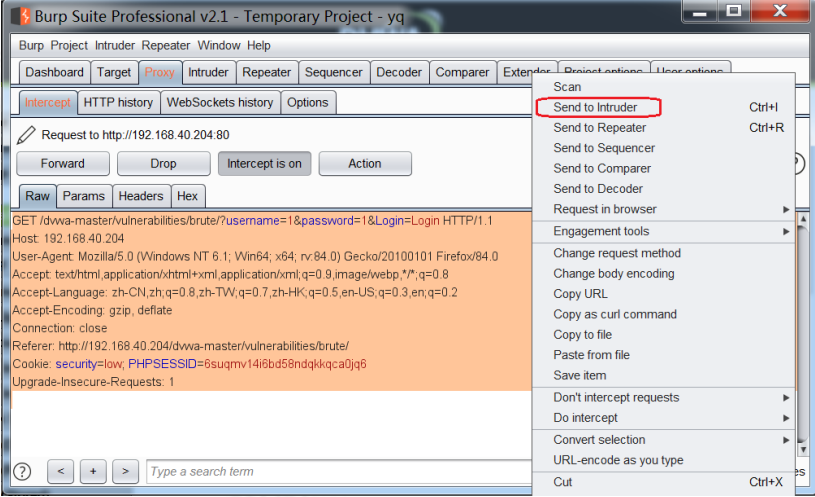Choose Copy as curl command

pos(664,315)
